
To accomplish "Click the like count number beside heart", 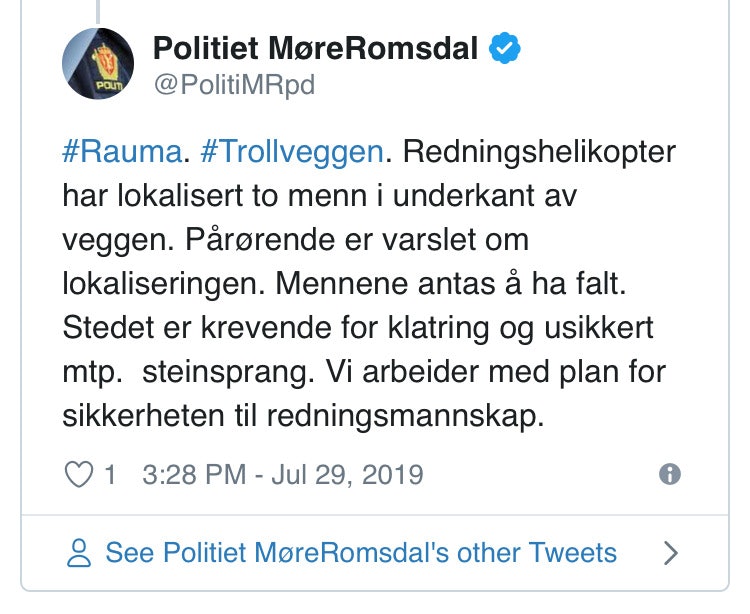I will point(110,474).
